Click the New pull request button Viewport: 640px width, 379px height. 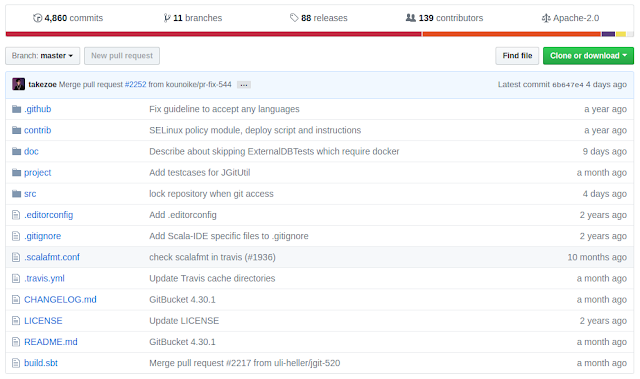(122, 56)
